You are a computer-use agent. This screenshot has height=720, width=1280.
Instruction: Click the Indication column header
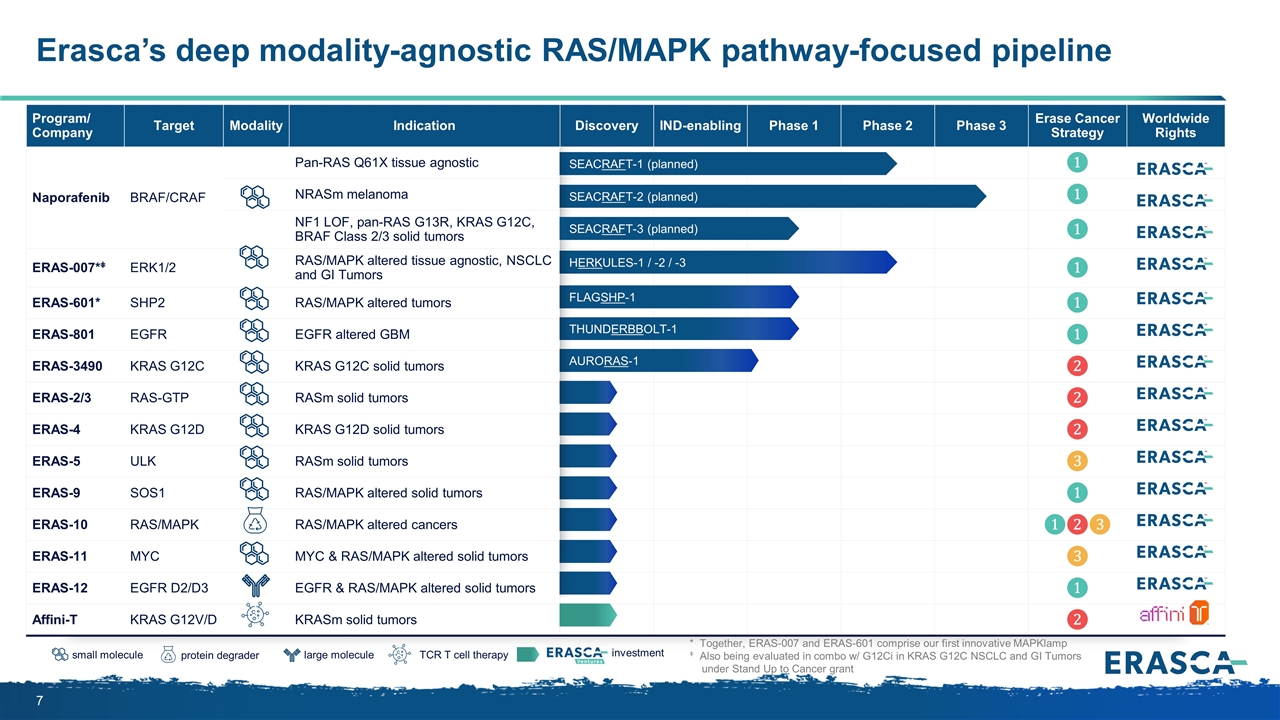pyautogui.click(x=424, y=125)
